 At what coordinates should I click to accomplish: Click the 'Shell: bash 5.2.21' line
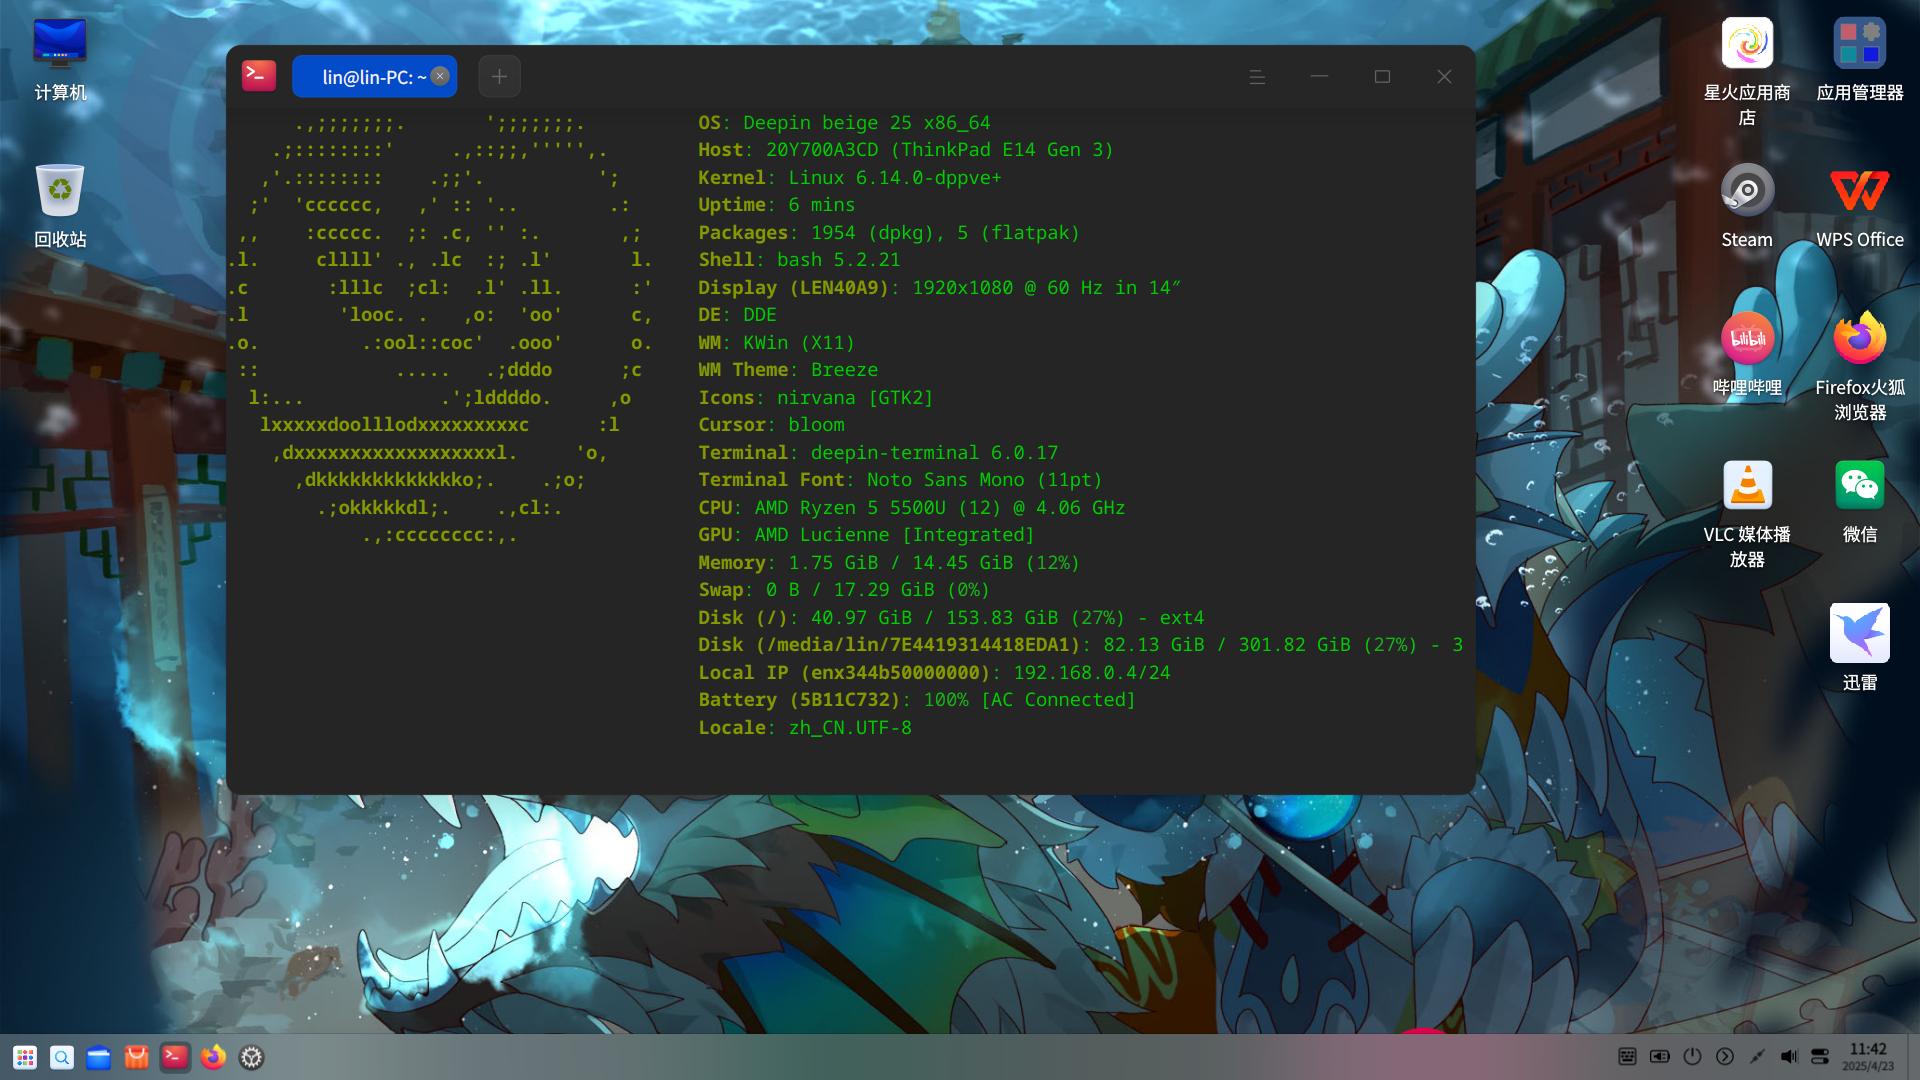799,260
